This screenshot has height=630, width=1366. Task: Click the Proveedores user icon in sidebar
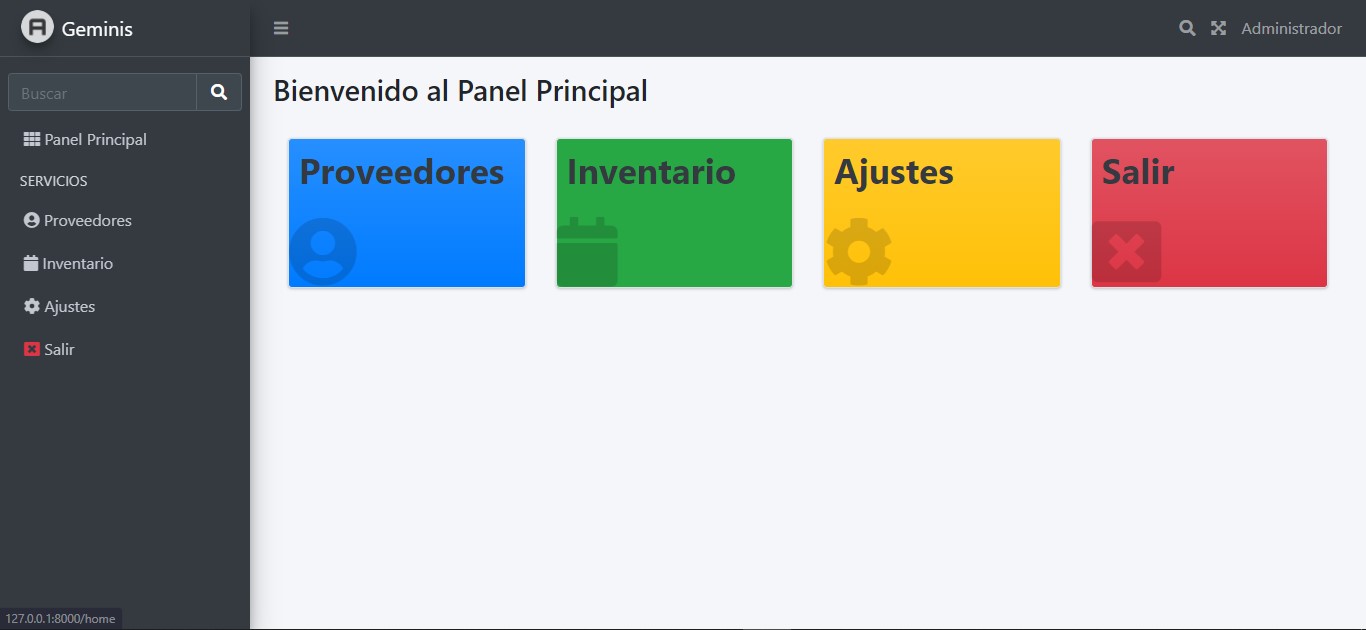(x=31, y=221)
